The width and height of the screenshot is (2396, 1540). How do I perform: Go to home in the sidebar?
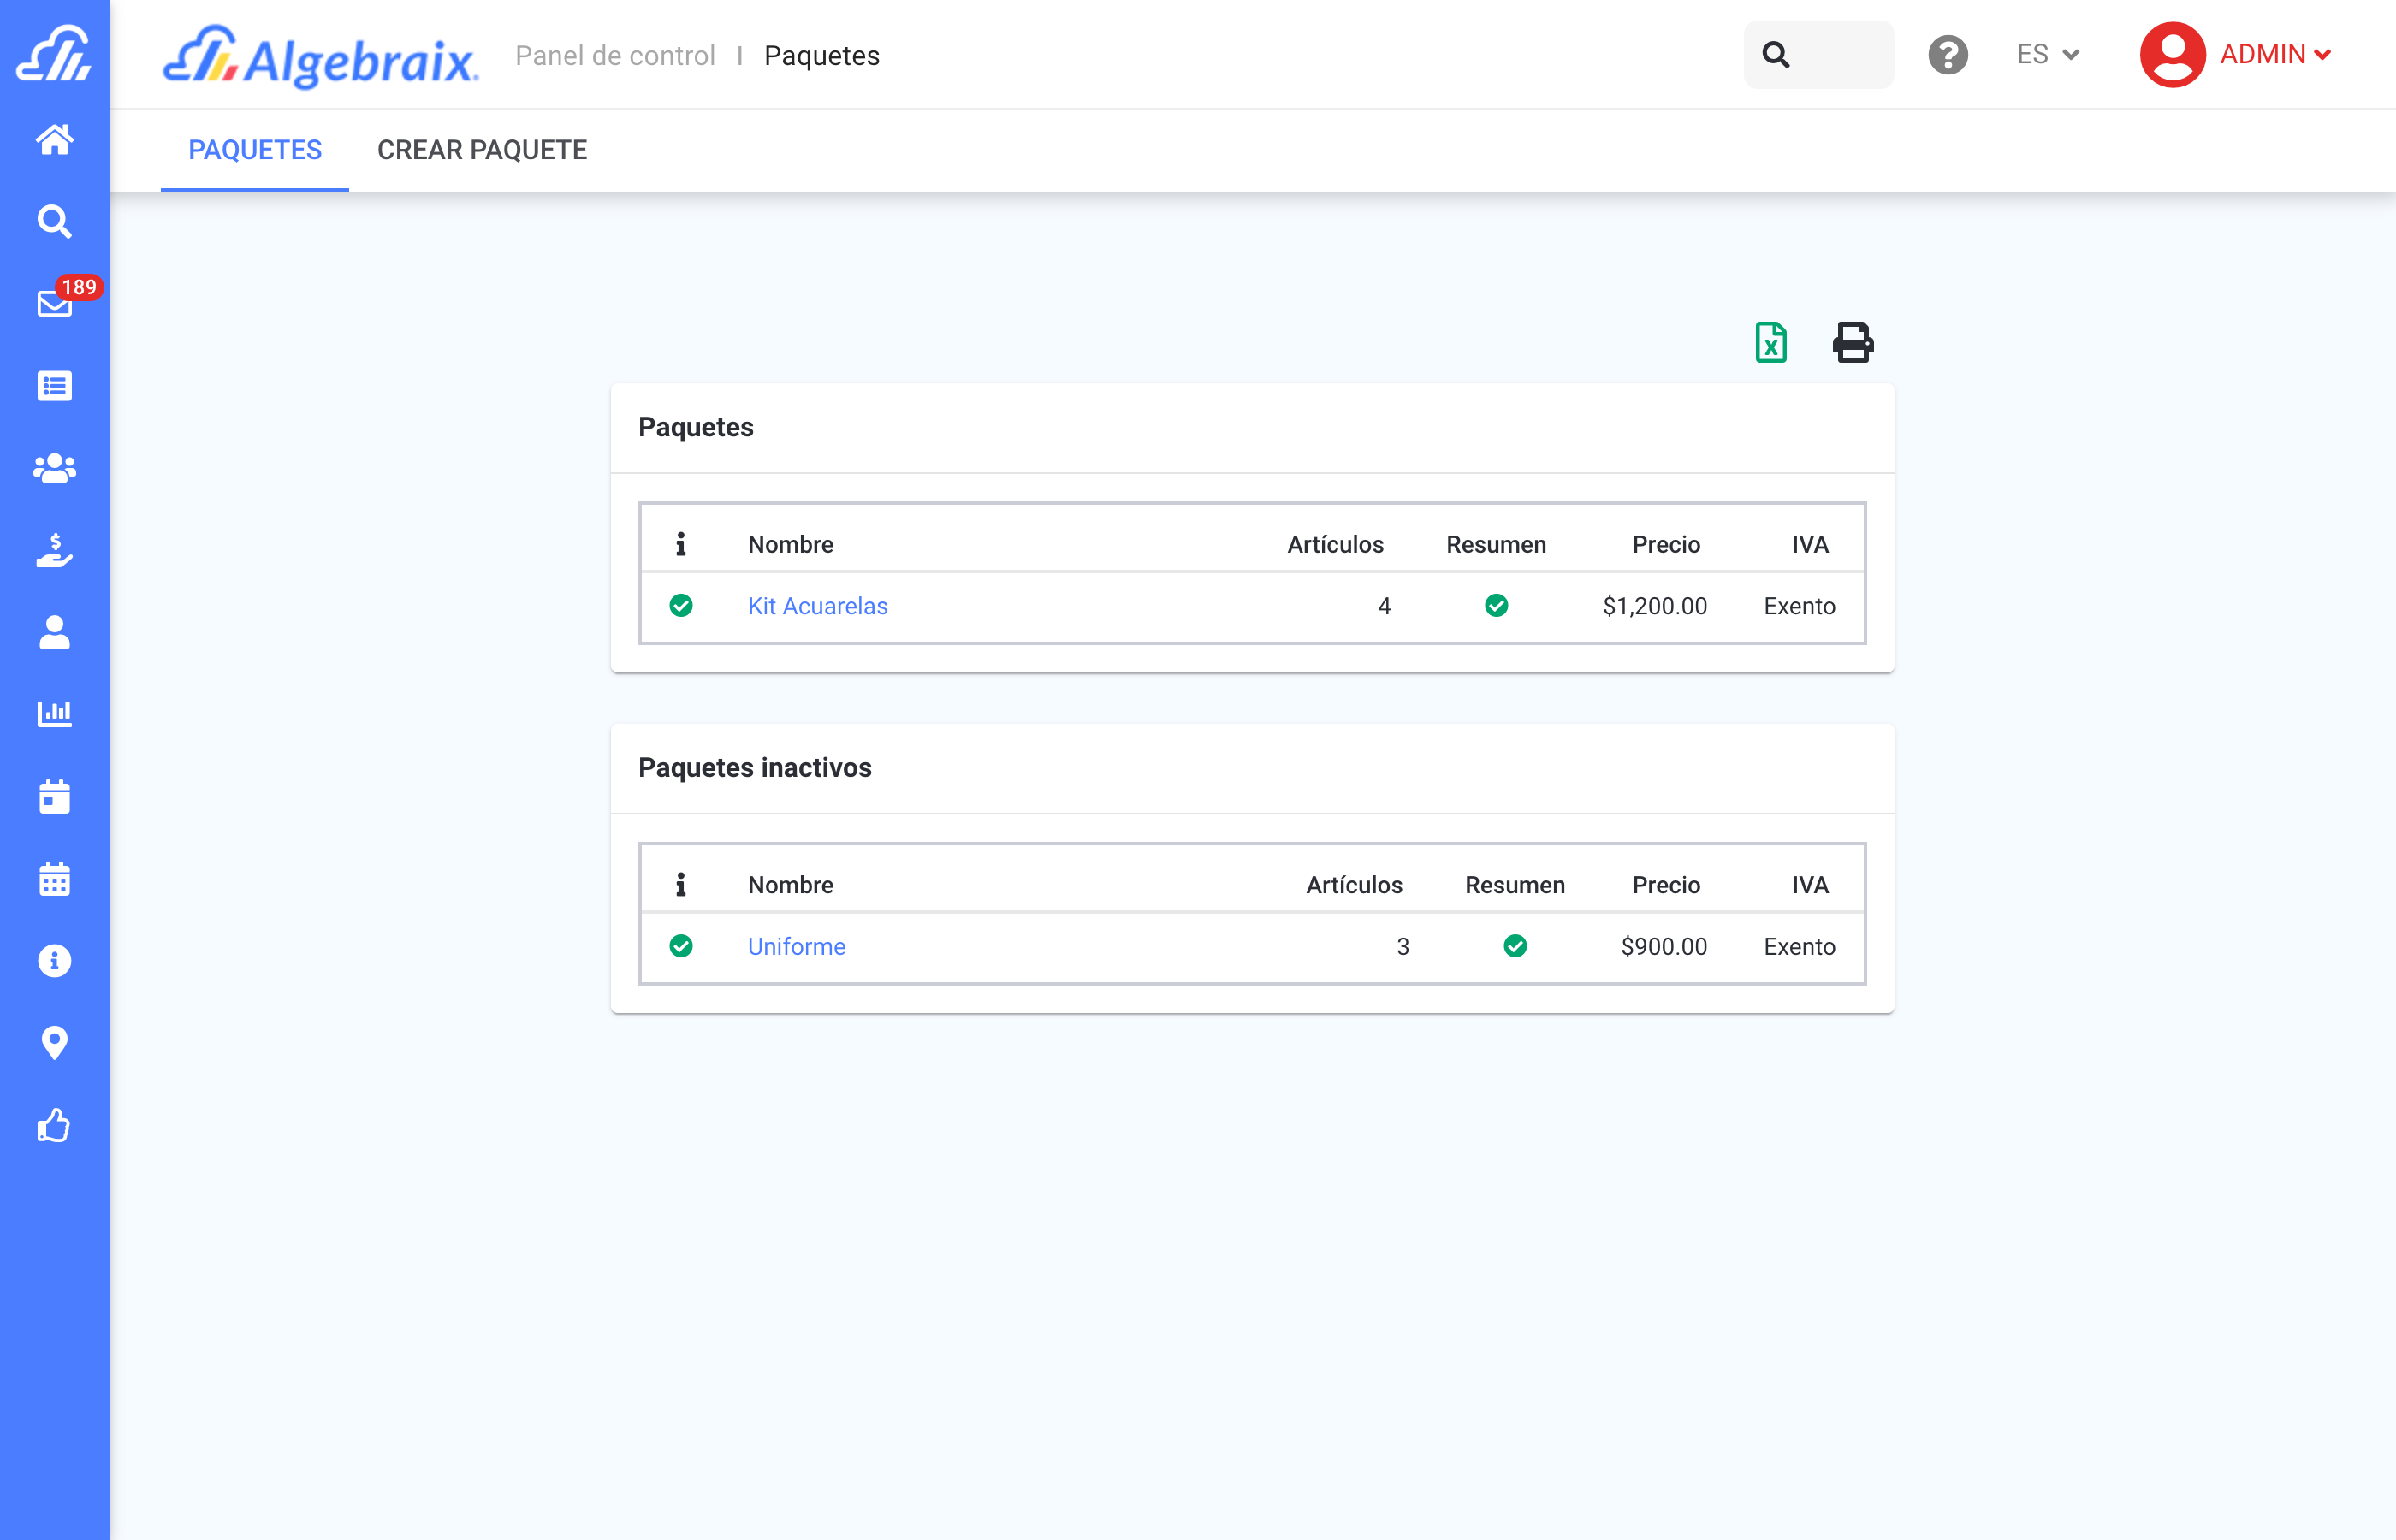(55, 139)
